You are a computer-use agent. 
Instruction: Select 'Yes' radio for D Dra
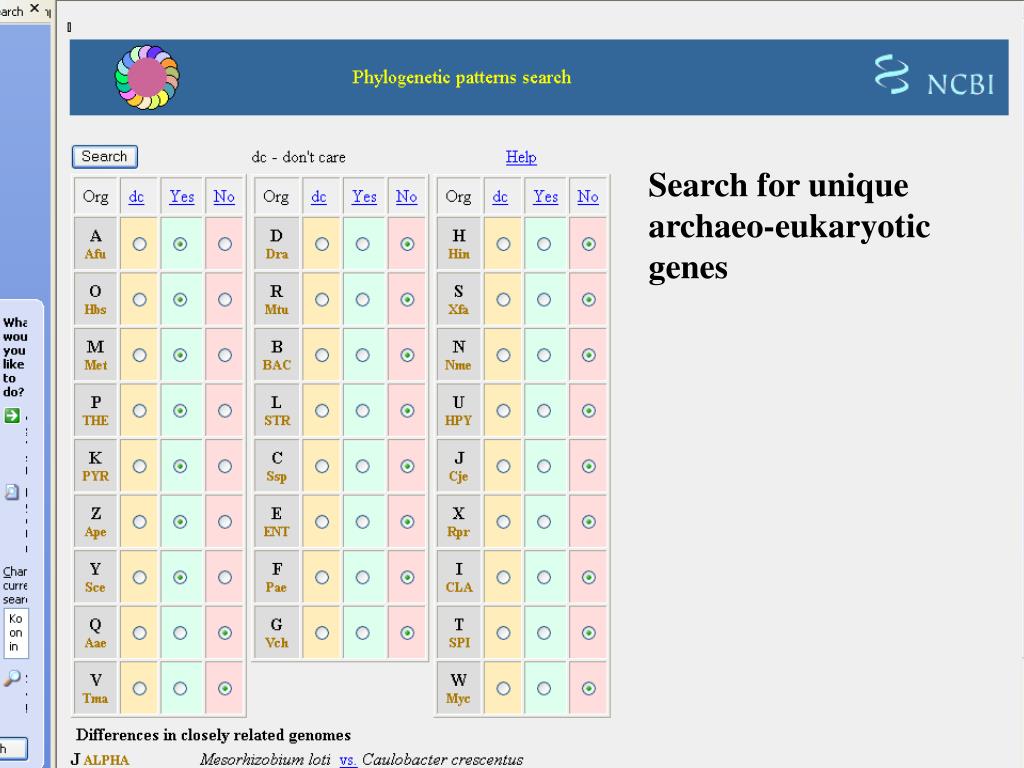[362, 244]
